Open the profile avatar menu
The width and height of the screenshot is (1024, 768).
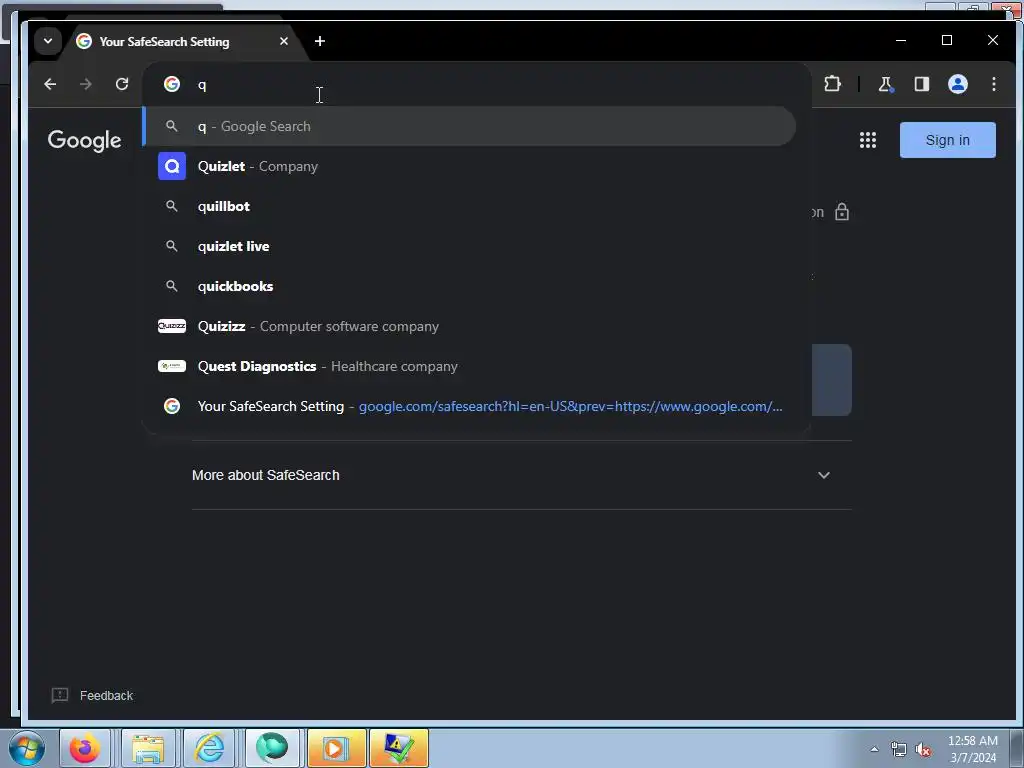tap(957, 84)
